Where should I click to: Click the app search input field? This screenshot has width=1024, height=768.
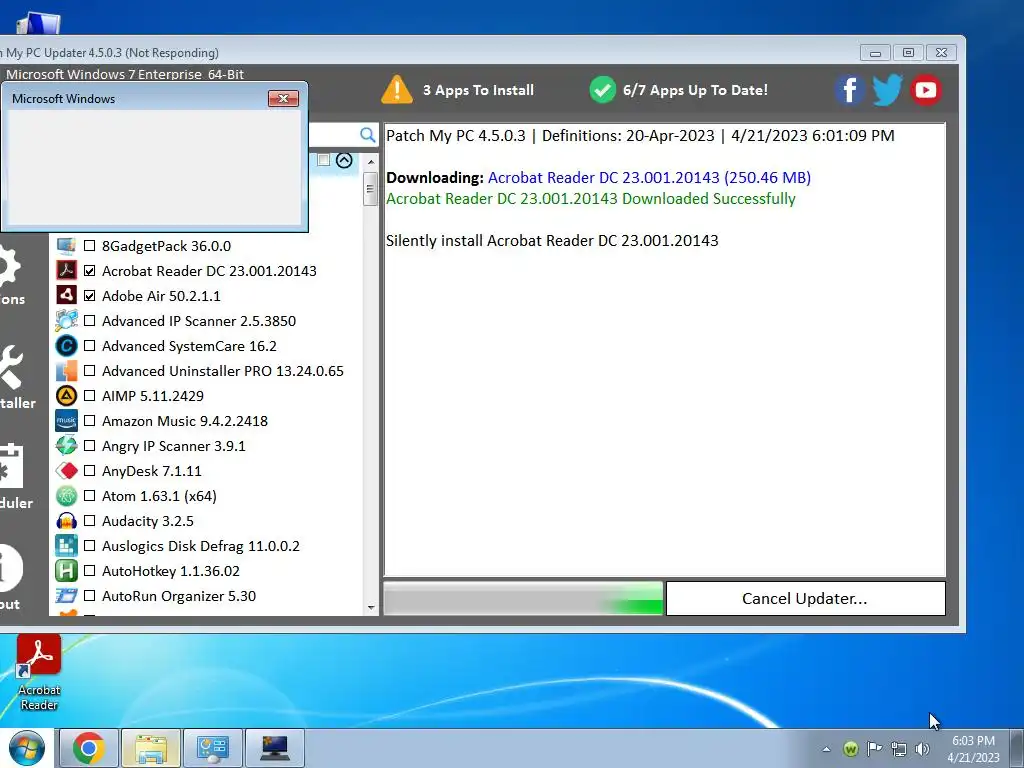coord(333,135)
